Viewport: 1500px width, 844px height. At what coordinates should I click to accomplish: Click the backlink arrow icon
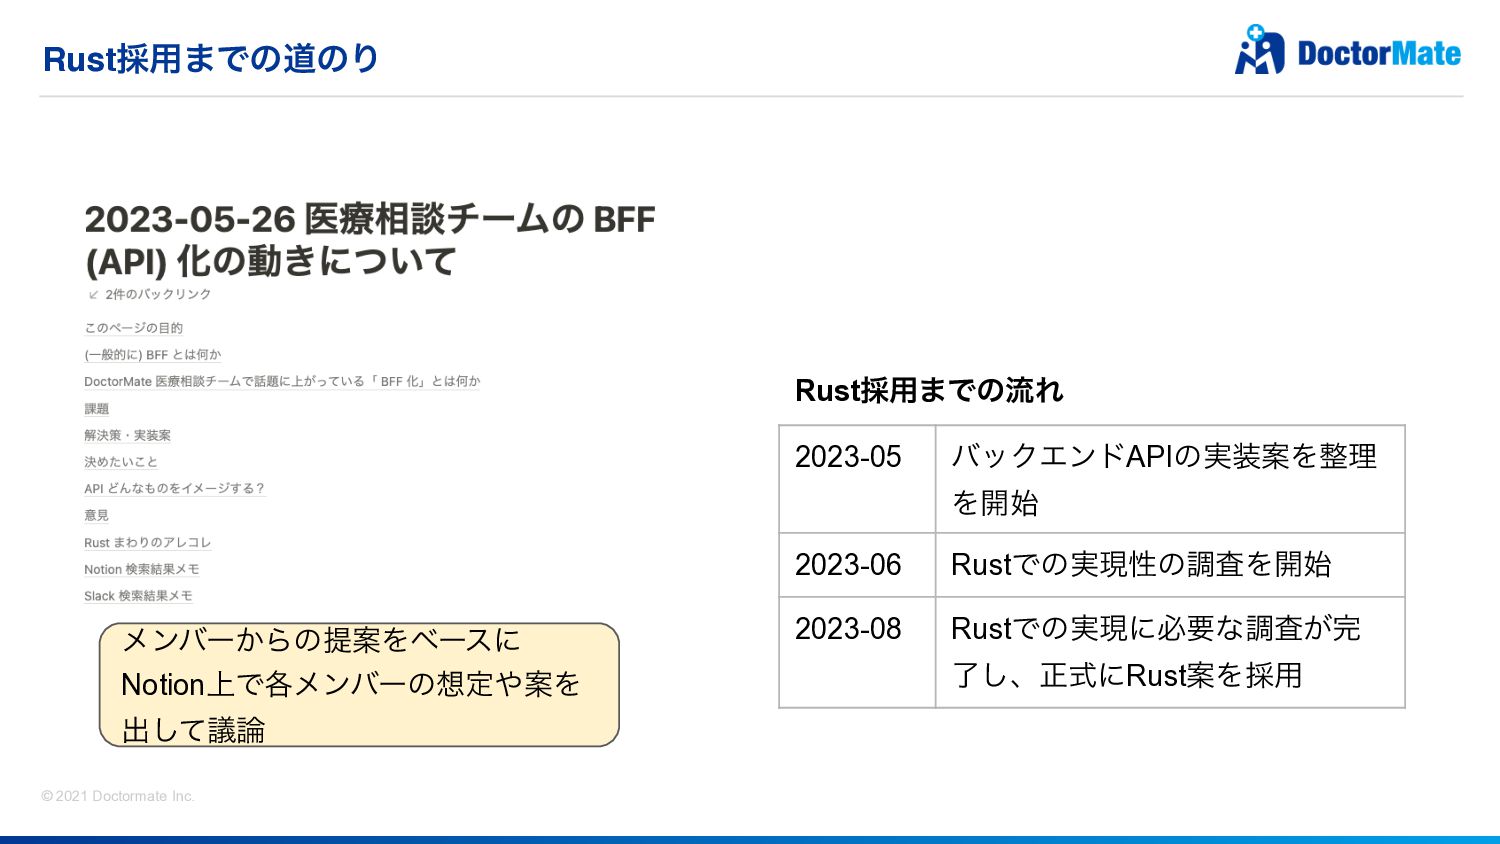point(93,295)
